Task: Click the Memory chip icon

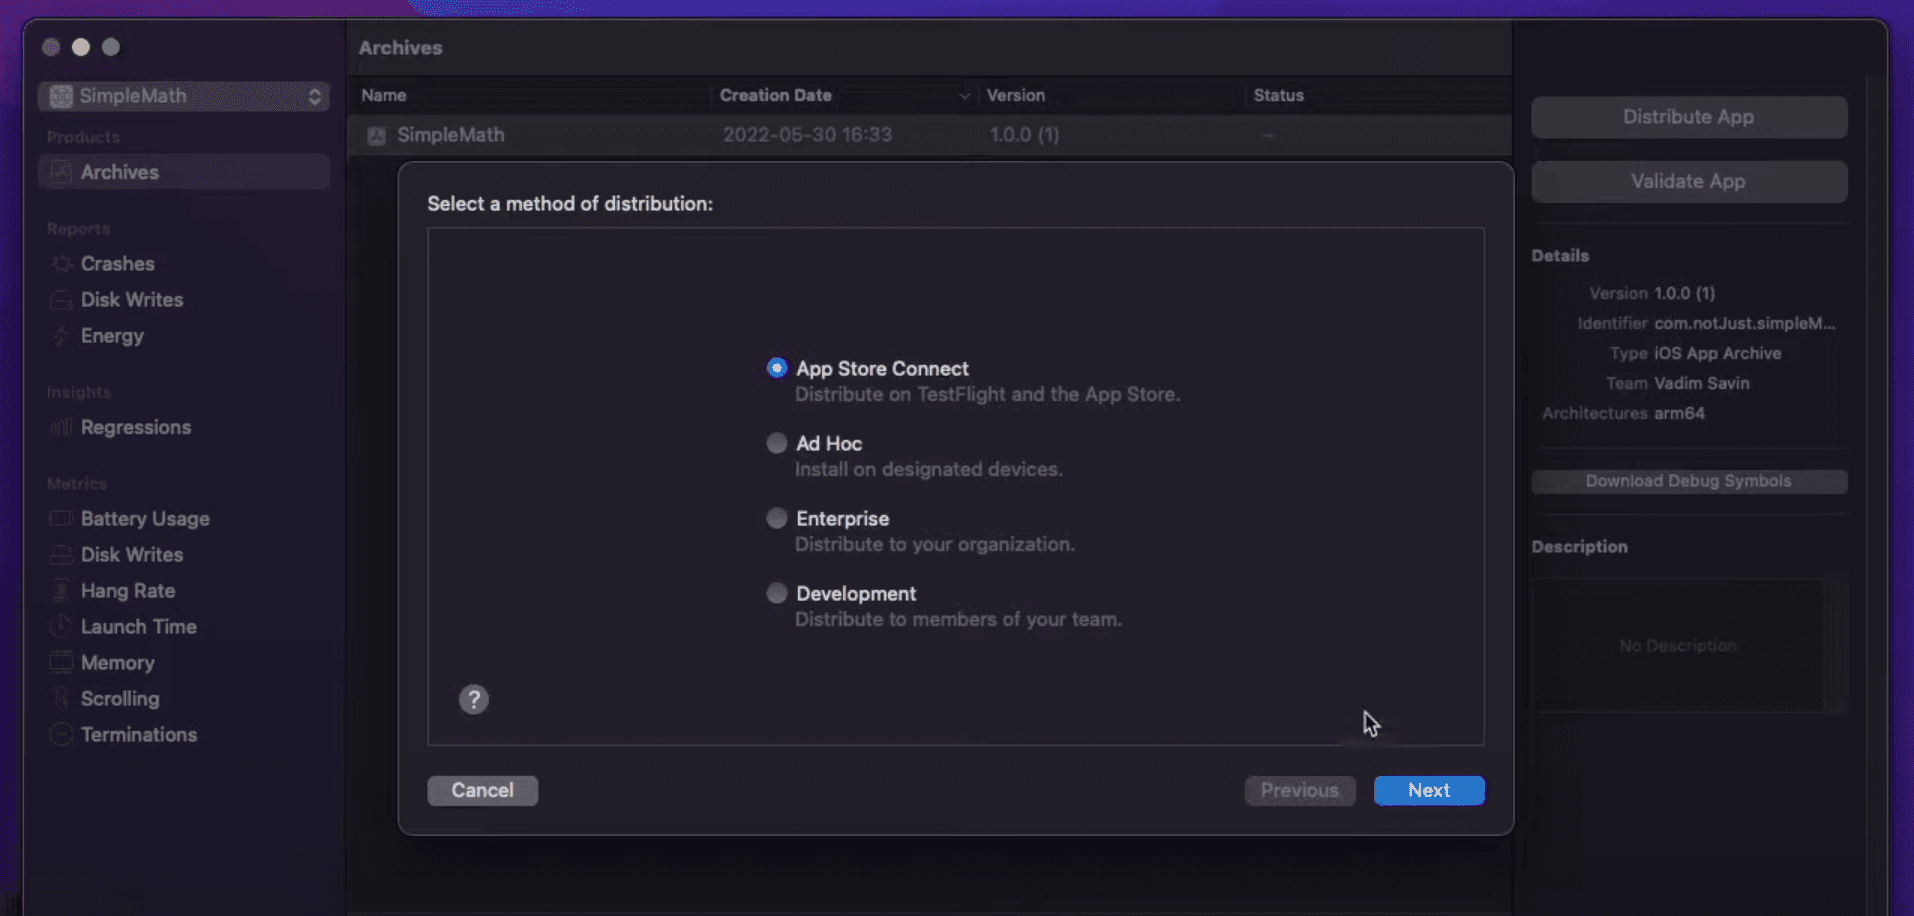Action: tap(61, 663)
